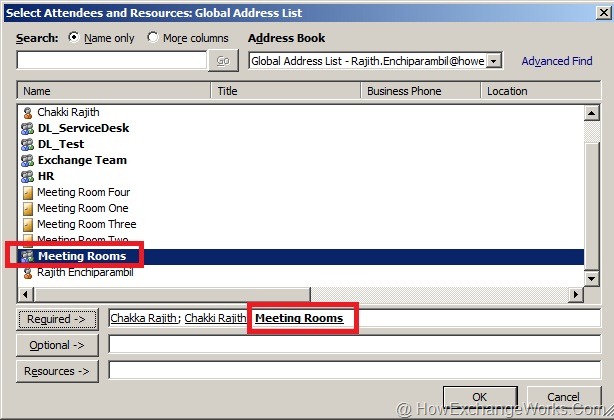The width and height of the screenshot is (614, 420).
Task: Click Chakki Rajith in Required field
Action: (x=215, y=318)
